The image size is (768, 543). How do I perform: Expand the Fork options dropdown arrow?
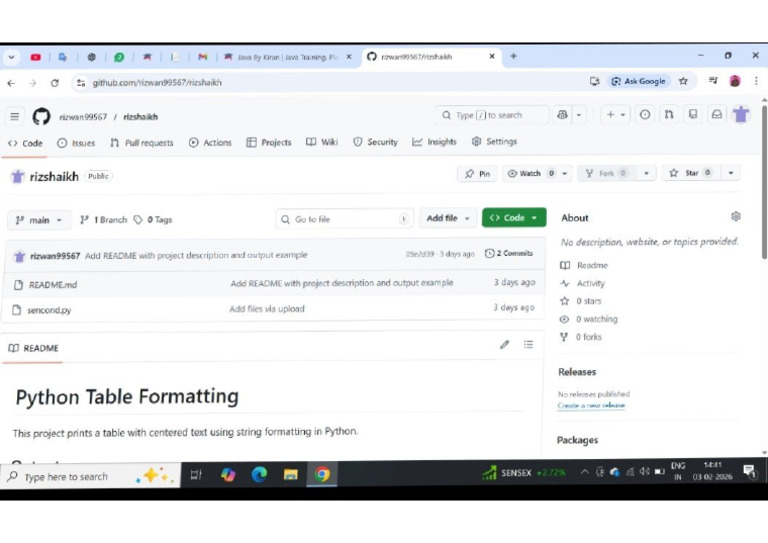(646, 173)
